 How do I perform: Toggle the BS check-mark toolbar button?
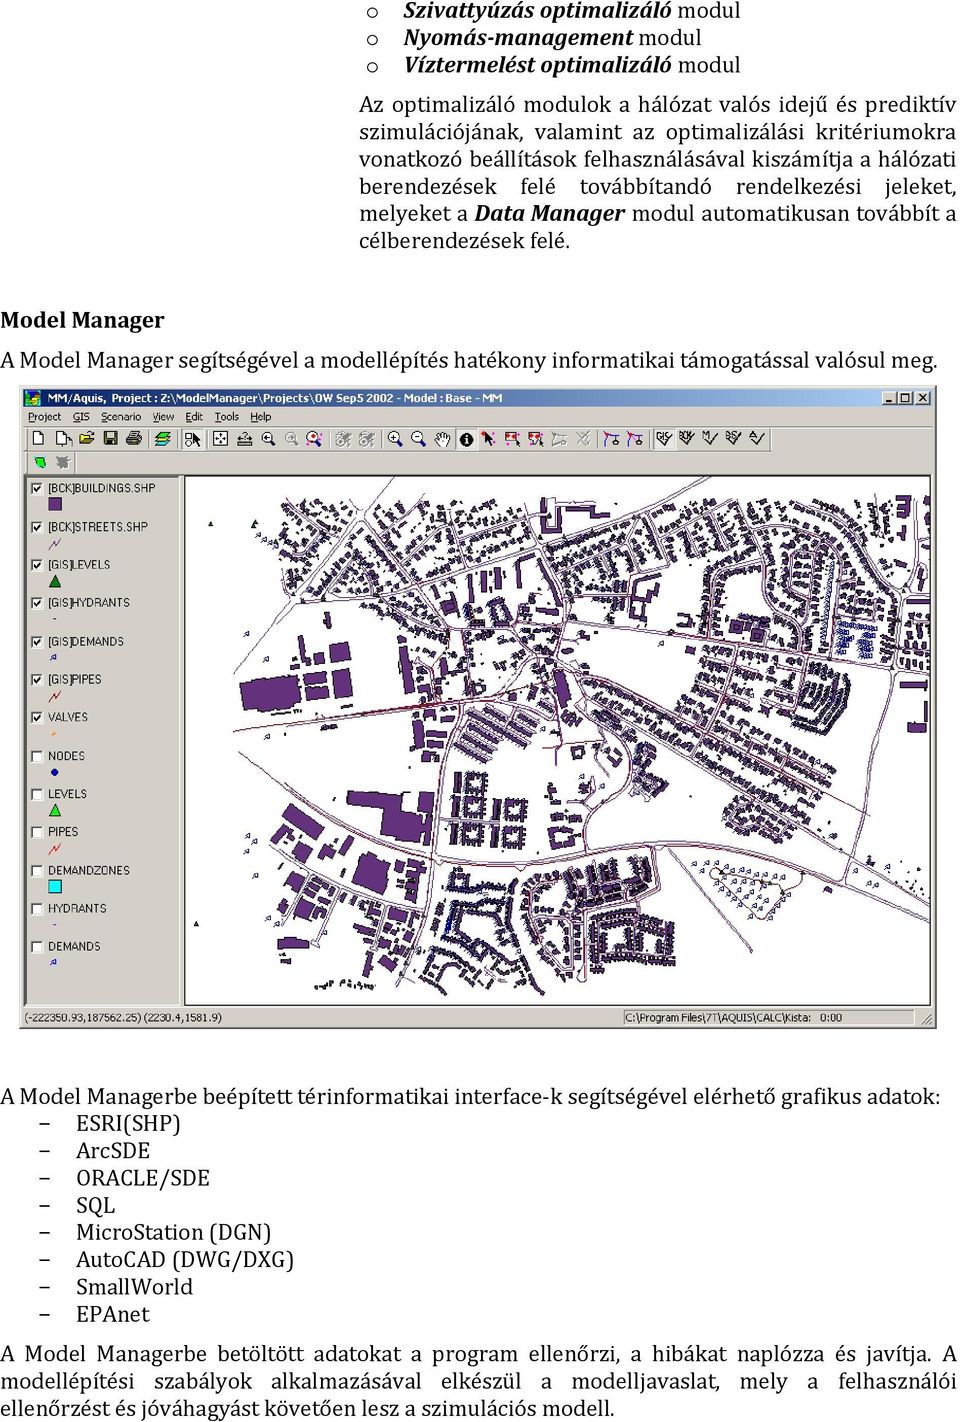[733, 438]
